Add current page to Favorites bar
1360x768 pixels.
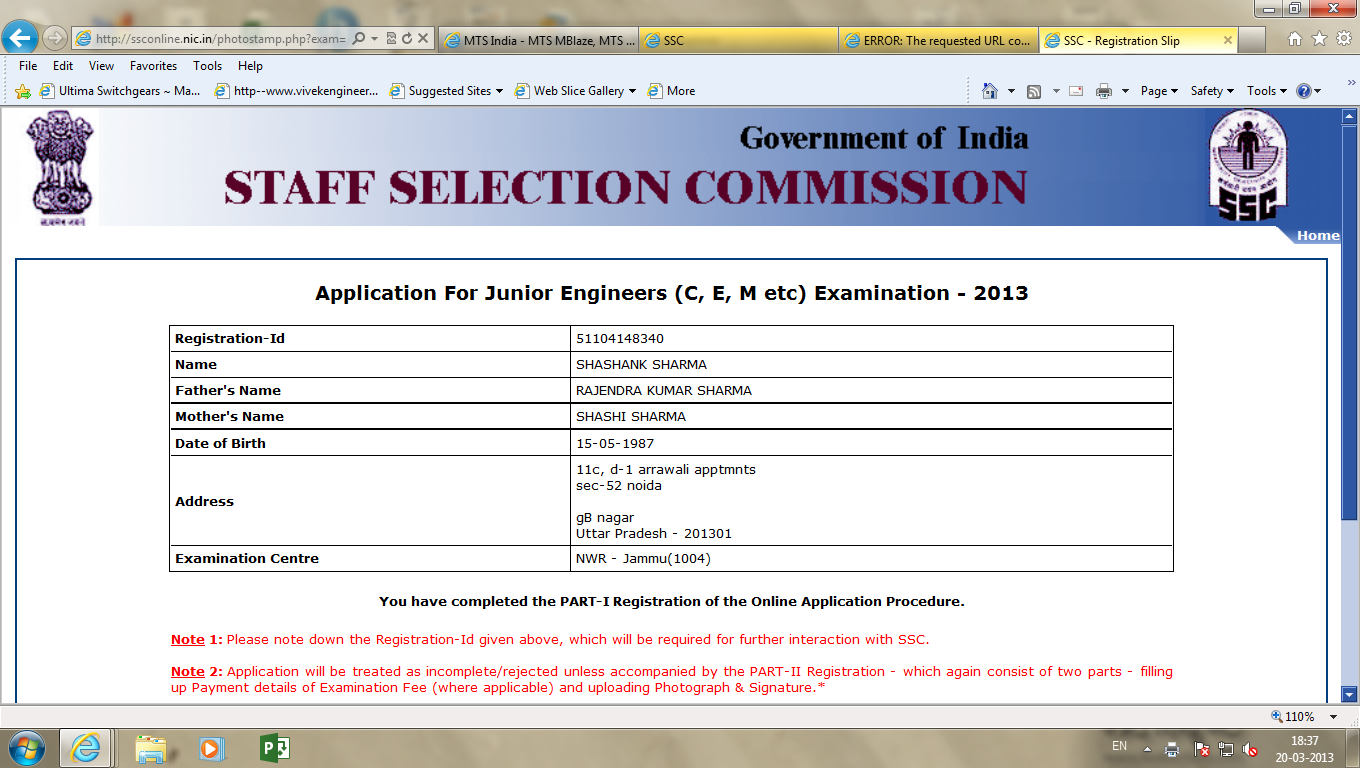(x=23, y=91)
